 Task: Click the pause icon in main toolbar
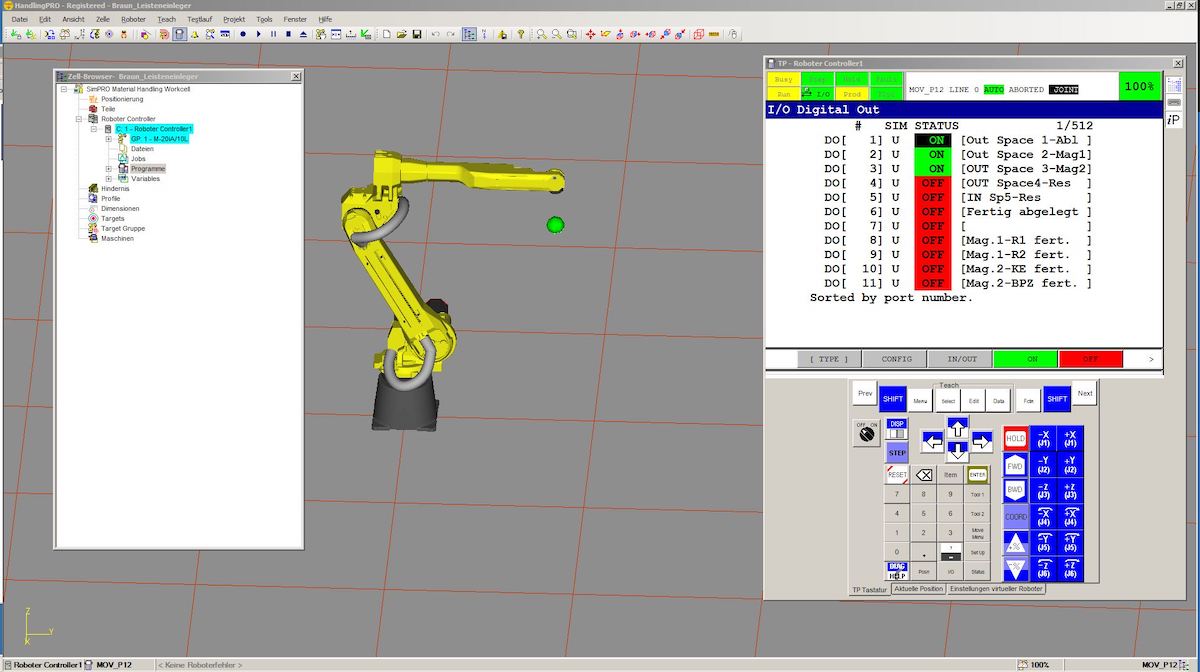(273, 34)
